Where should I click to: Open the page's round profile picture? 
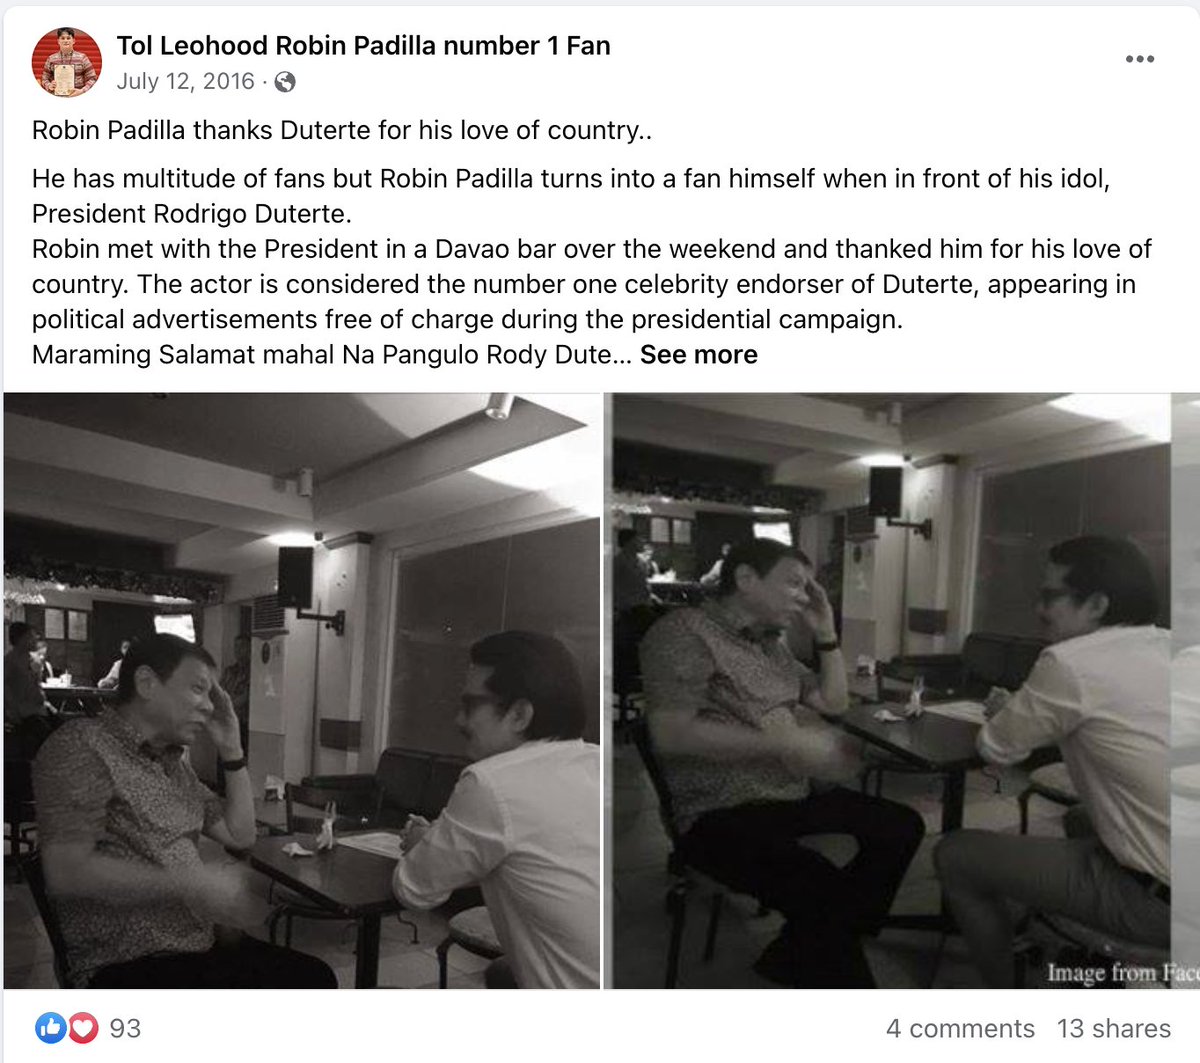click(67, 62)
